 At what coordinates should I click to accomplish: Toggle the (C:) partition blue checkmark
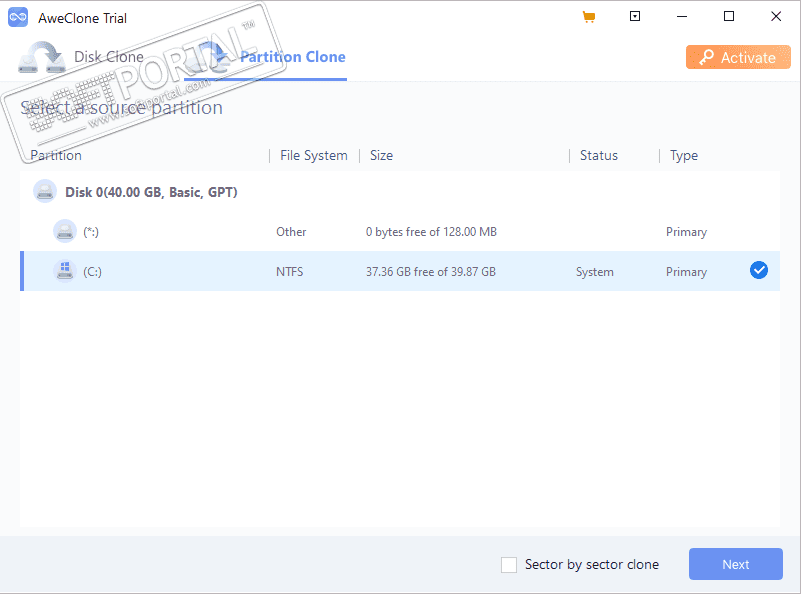click(x=759, y=270)
